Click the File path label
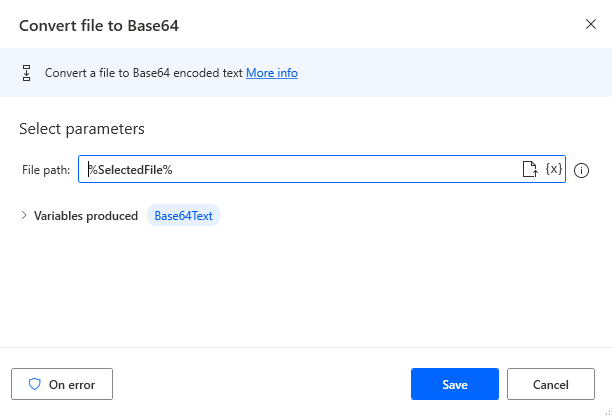 (x=46, y=170)
